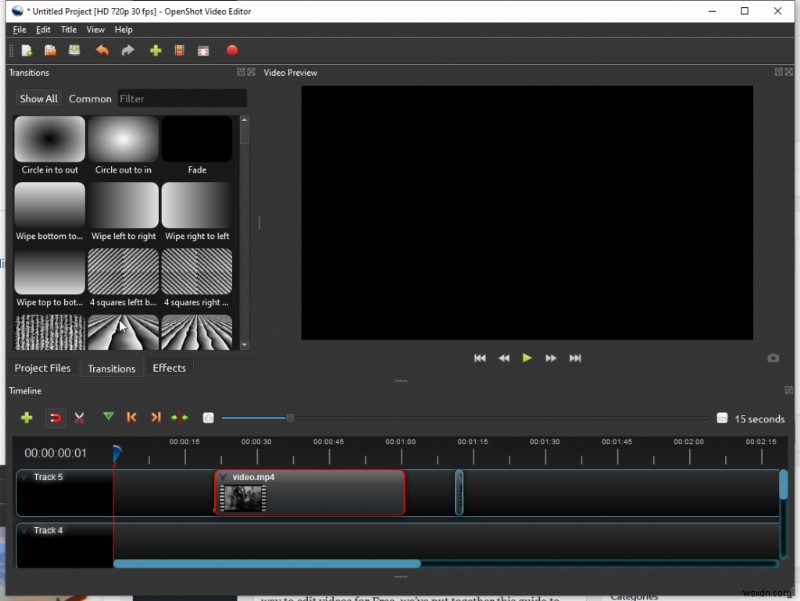Enable the Show All transitions filter

click(39, 99)
